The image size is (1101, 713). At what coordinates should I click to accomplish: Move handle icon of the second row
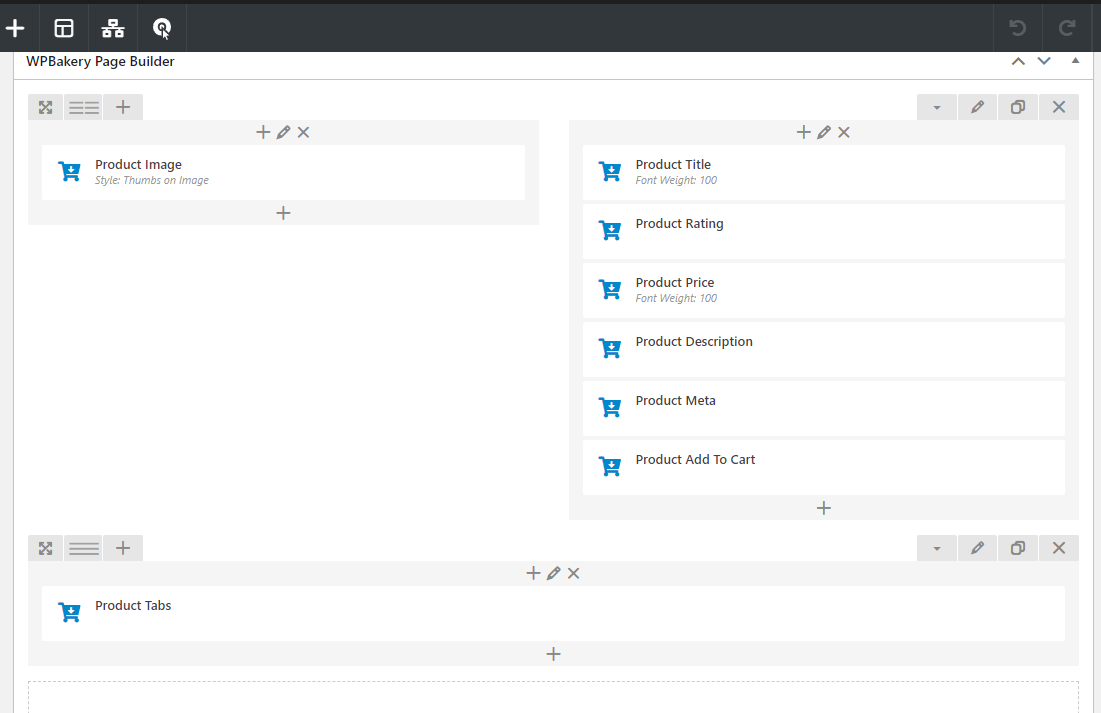[x=46, y=549]
